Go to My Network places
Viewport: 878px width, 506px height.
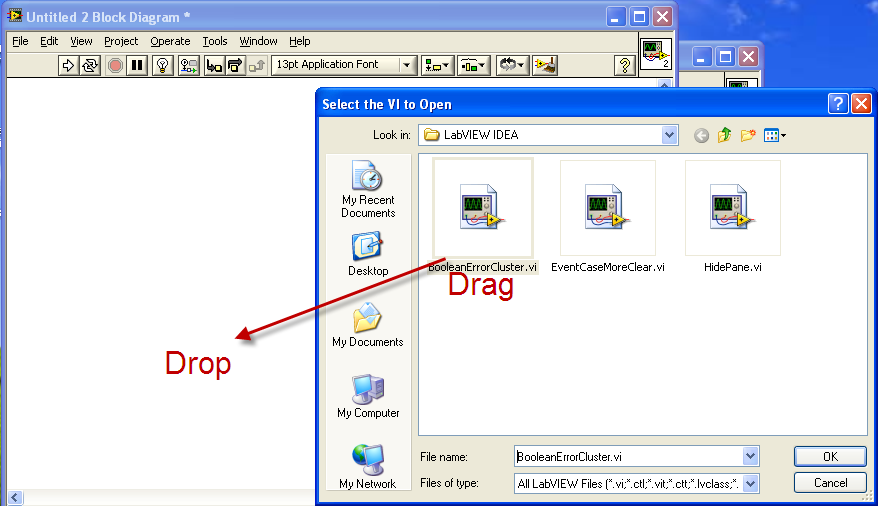pyautogui.click(x=367, y=467)
